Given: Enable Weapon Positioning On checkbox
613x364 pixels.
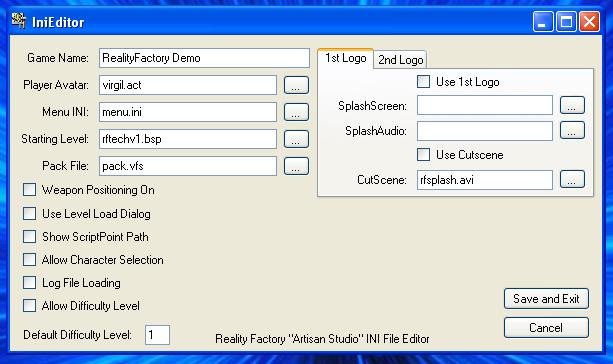Looking at the screenshot, I should pyautogui.click(x=29, y=190).
